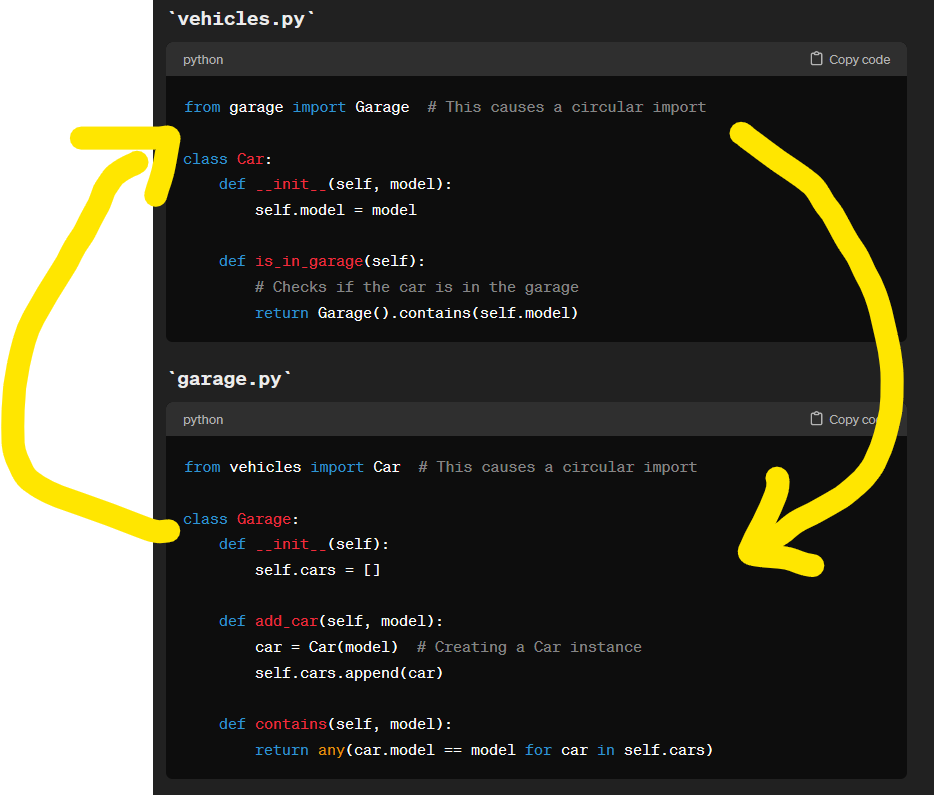Click comment '# Creating a Car instance'
Viewport: 934px width, 795px height.
[x=530, y=647]
